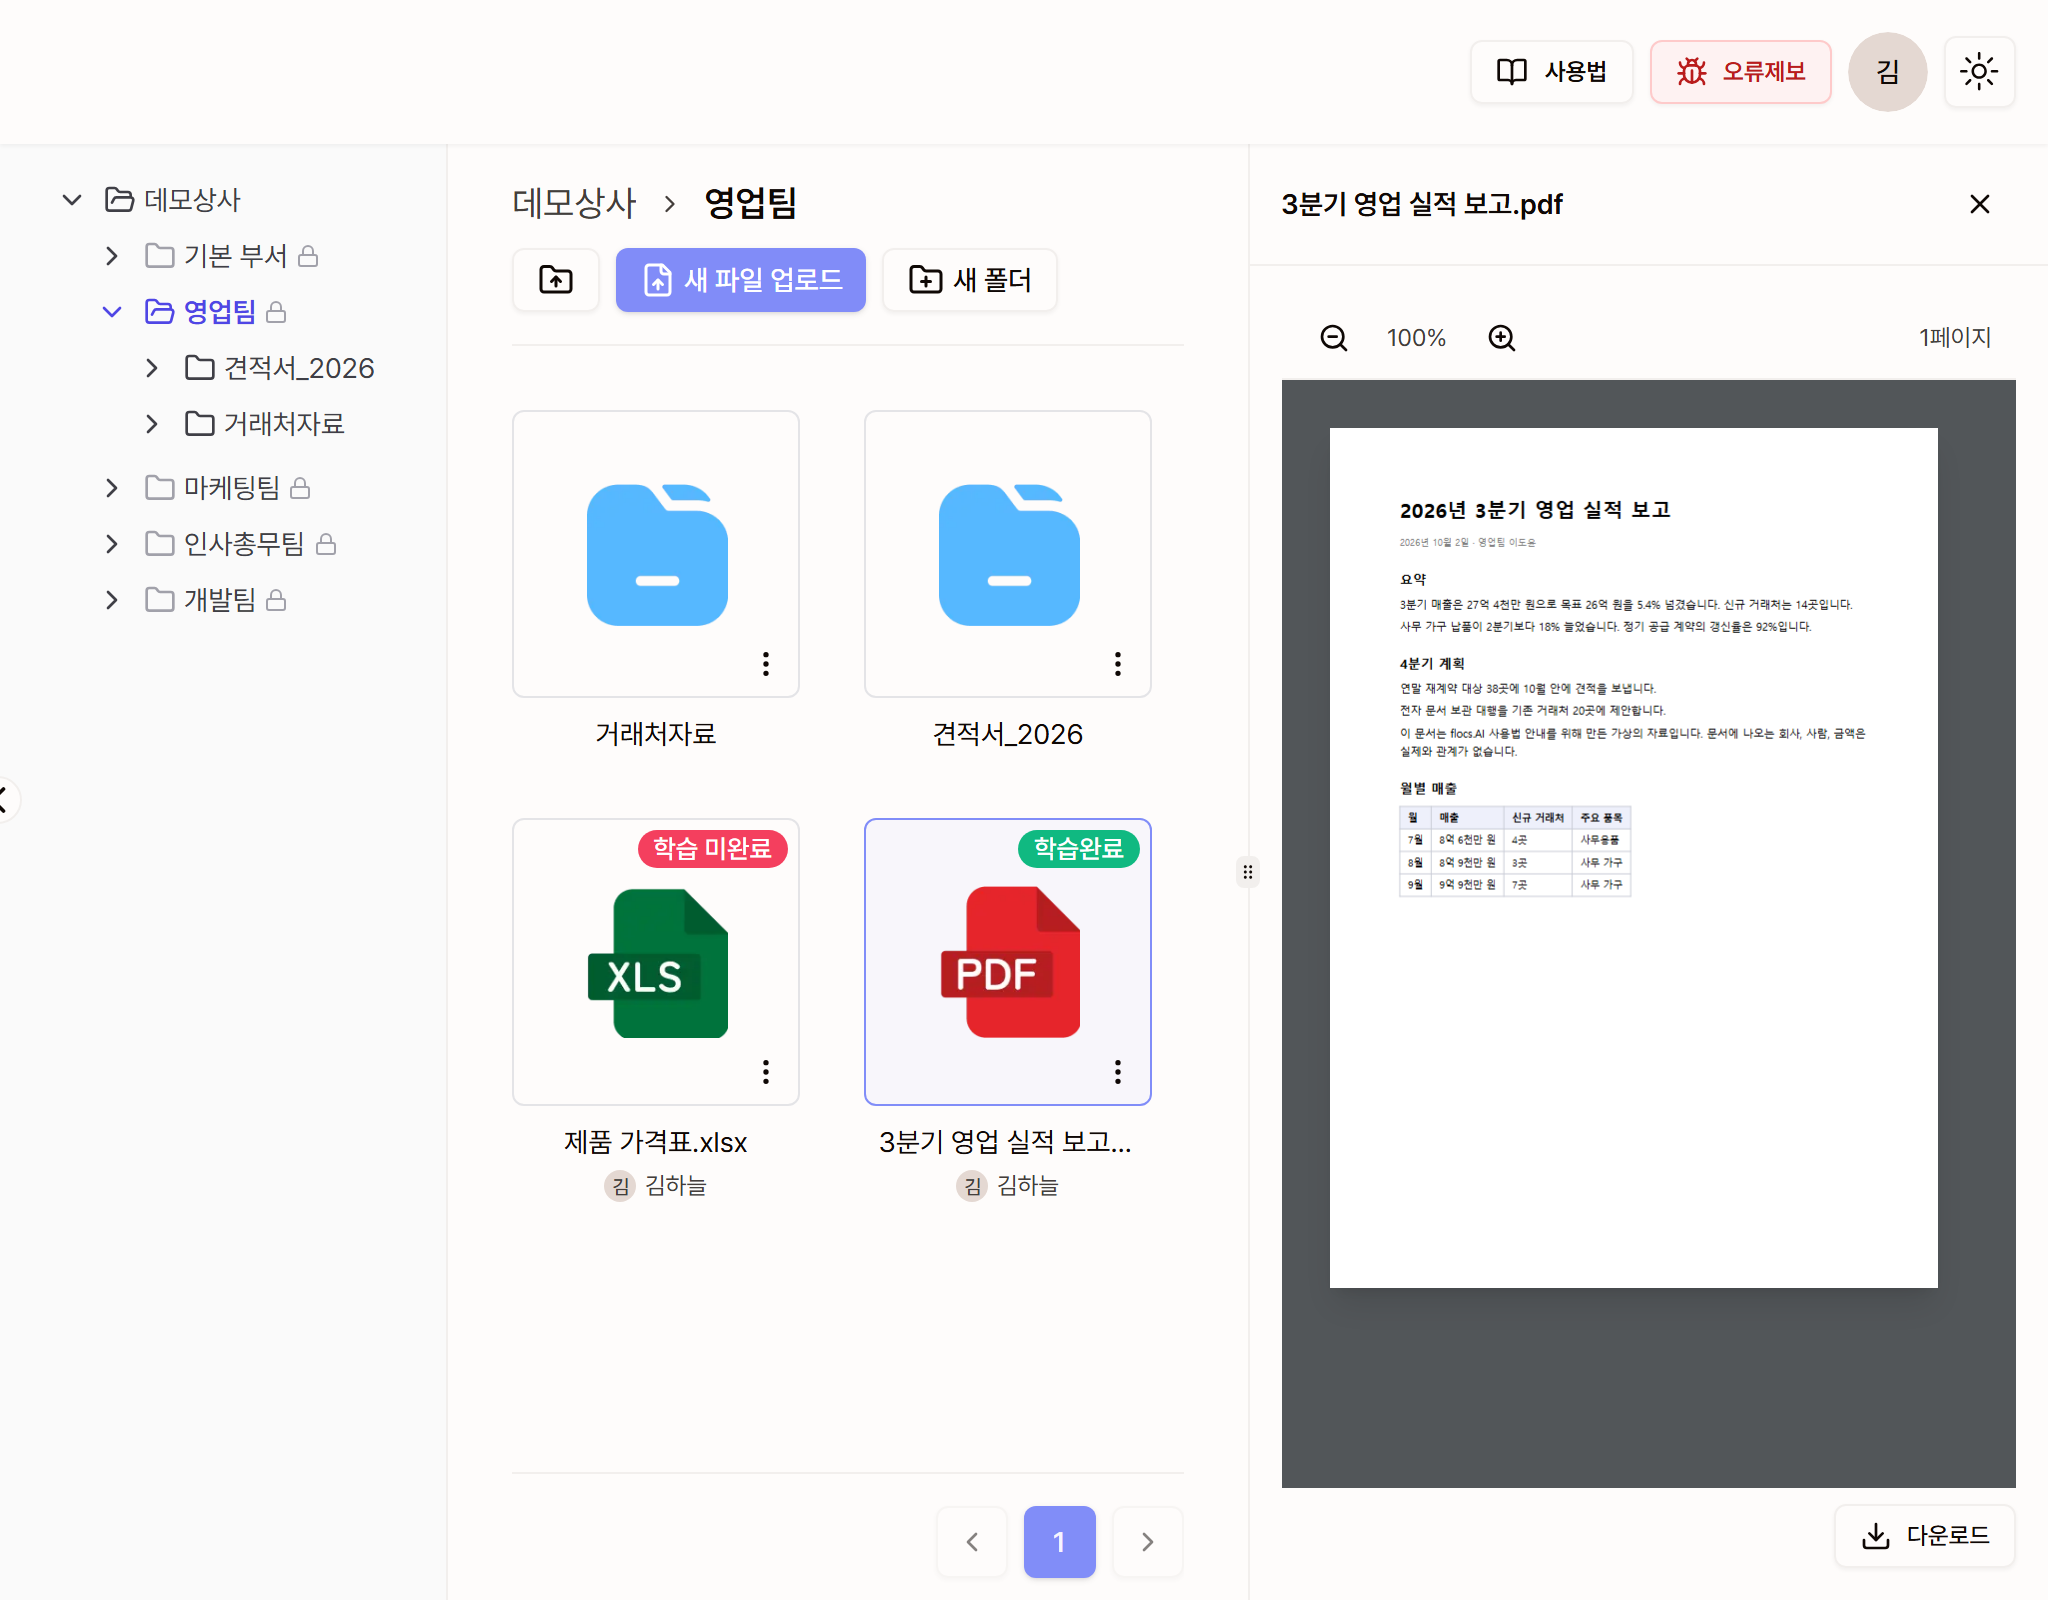Select 영업팀 folder in sidebar tree
This screenshot has width=2048, height=1600.
coord(219,312)
